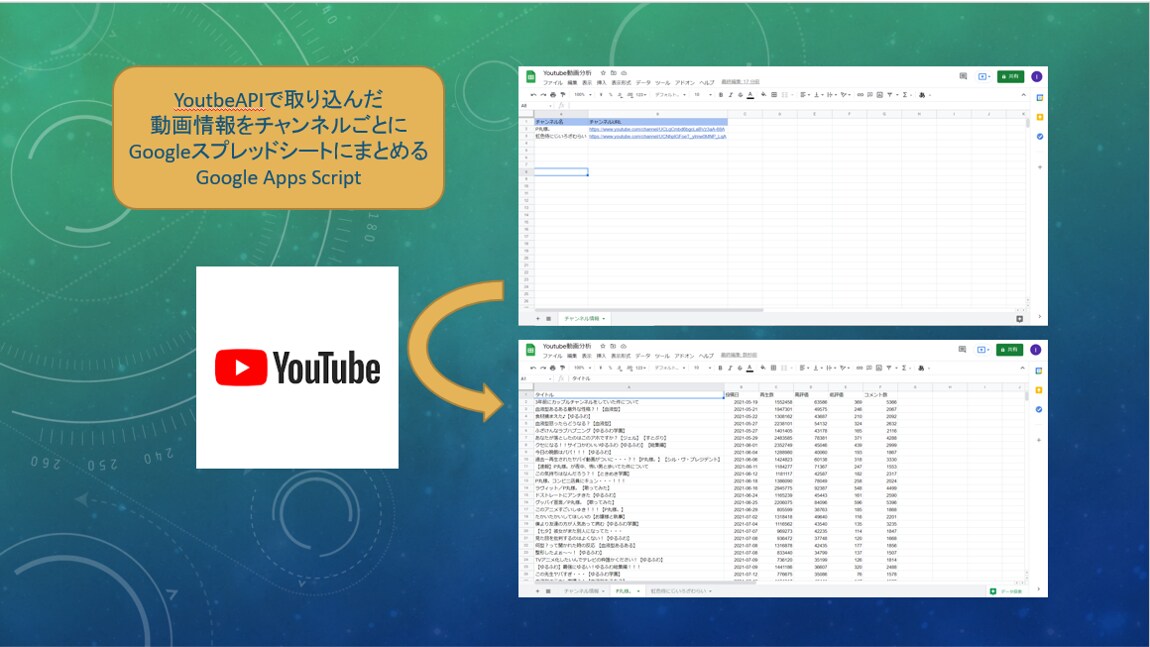Click borders icon in upper spreadsheet toolbar
1150x647 pixels.
pos(774,95)
